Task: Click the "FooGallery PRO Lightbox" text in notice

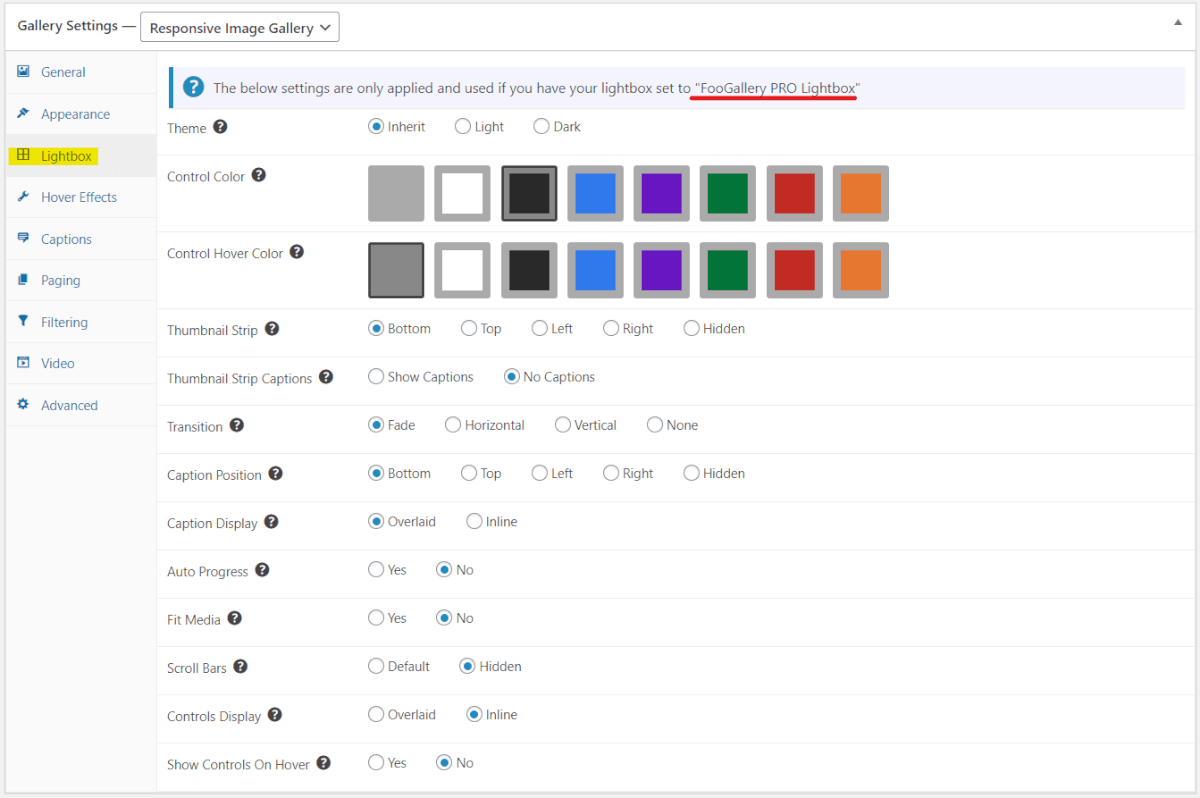Action: 778,88
